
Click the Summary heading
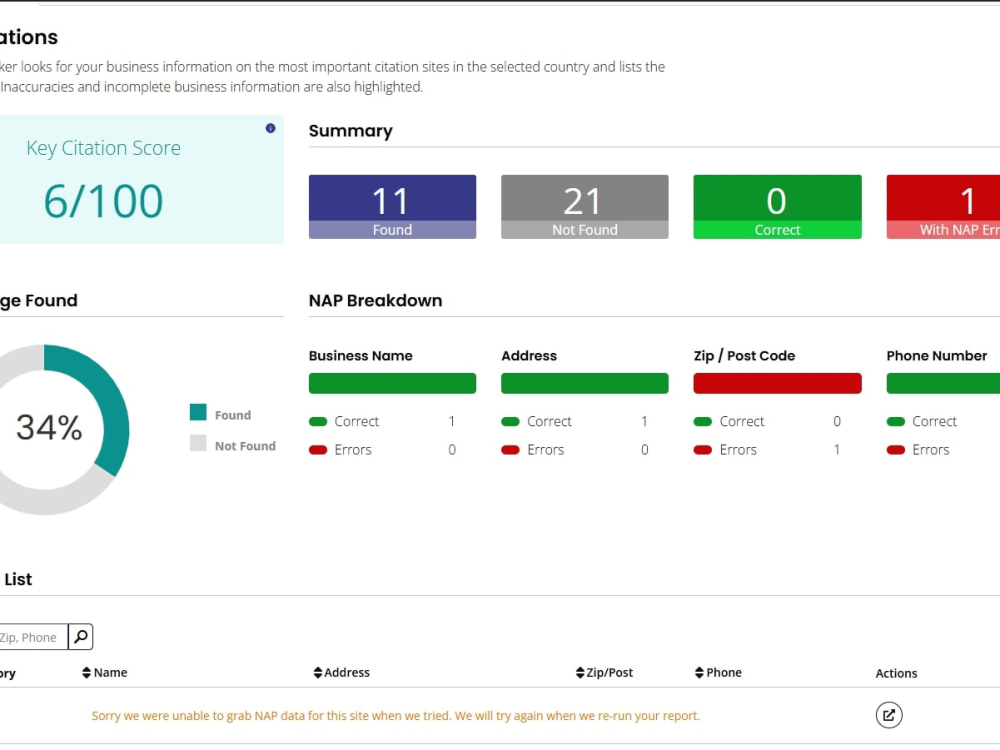[351, 131]
